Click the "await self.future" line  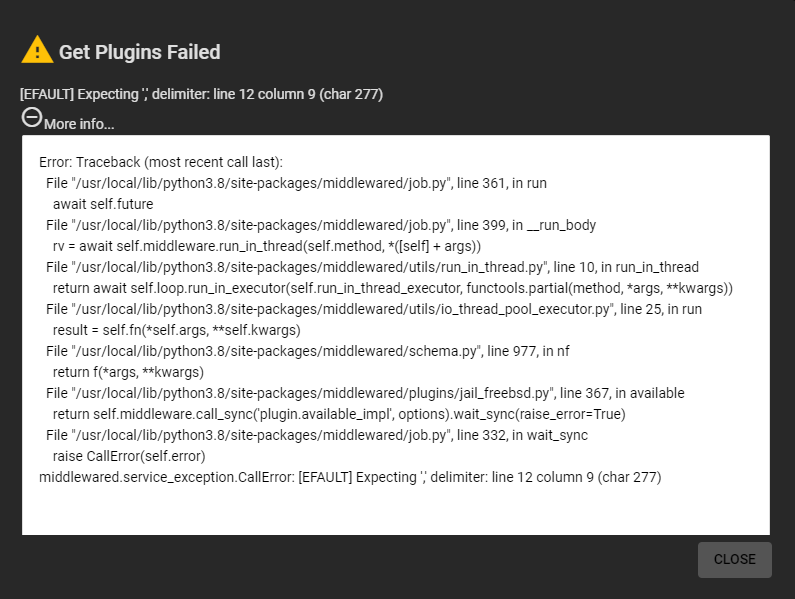pos(103,204)
